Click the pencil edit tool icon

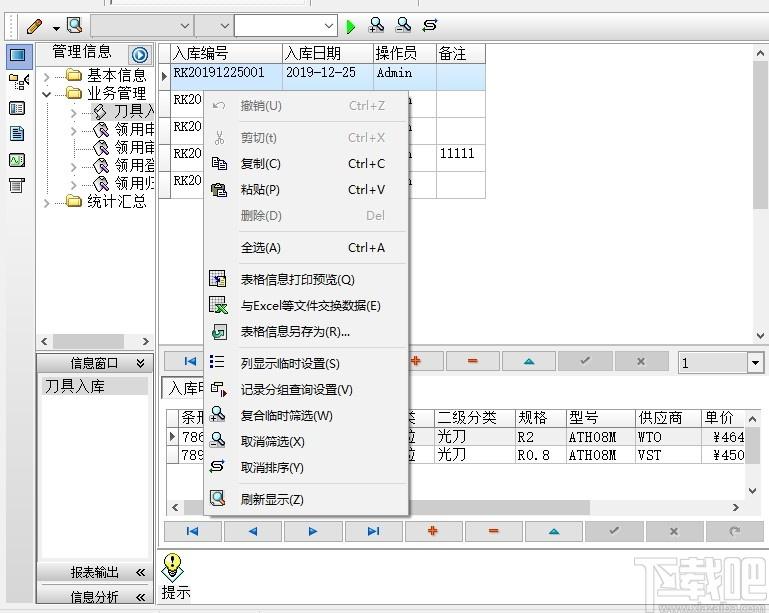[34, 26]
